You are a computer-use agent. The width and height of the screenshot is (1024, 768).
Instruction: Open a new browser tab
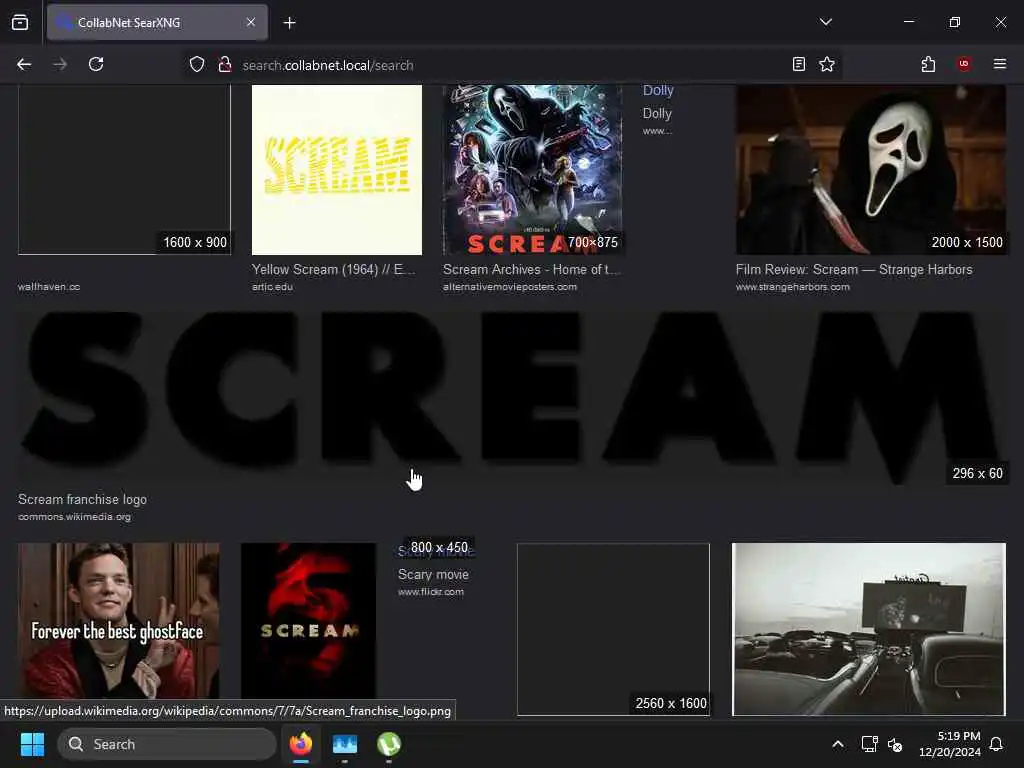(289, 23)
